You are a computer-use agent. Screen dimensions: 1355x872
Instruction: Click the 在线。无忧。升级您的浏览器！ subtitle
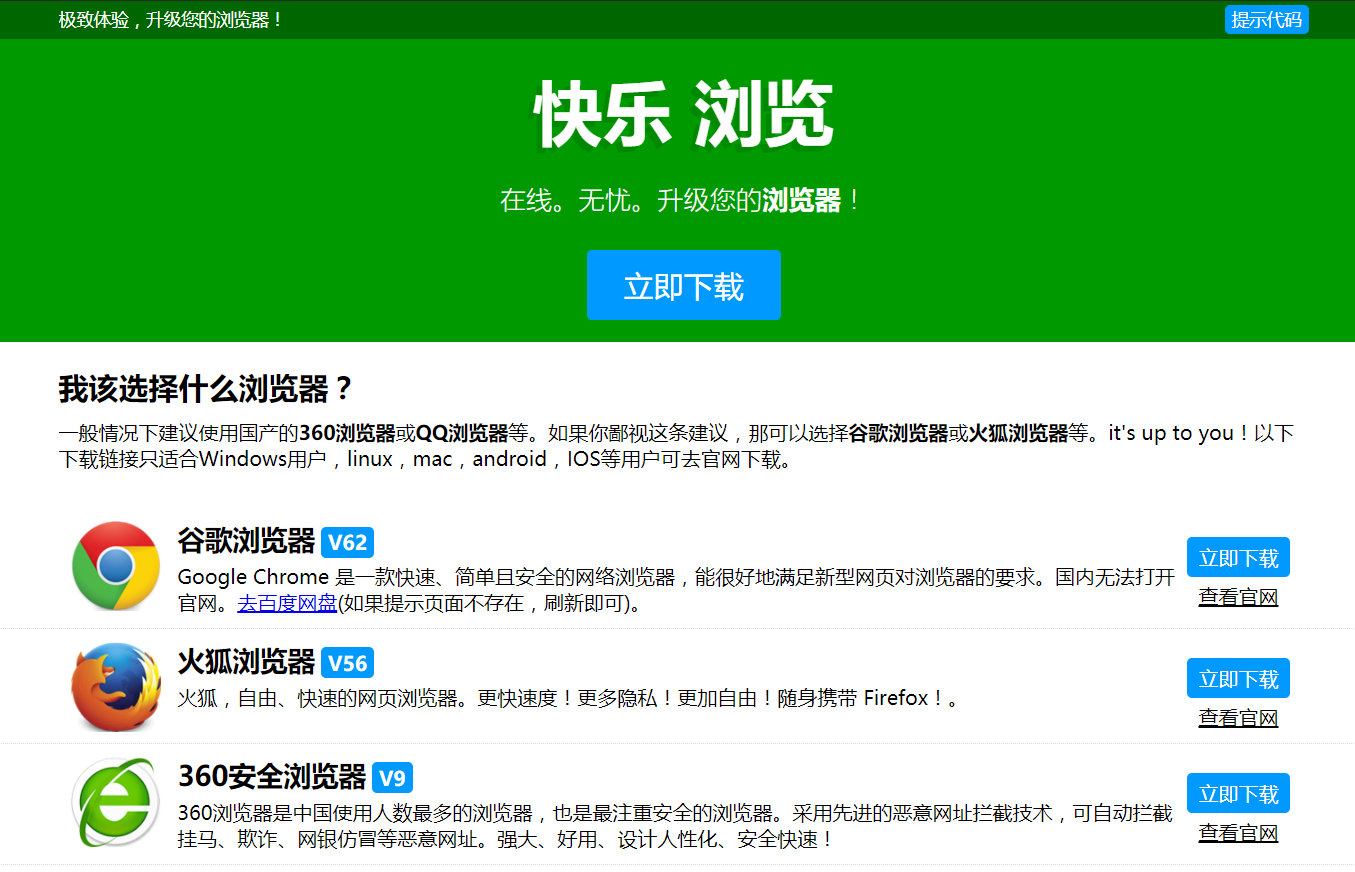pos(681,200)
